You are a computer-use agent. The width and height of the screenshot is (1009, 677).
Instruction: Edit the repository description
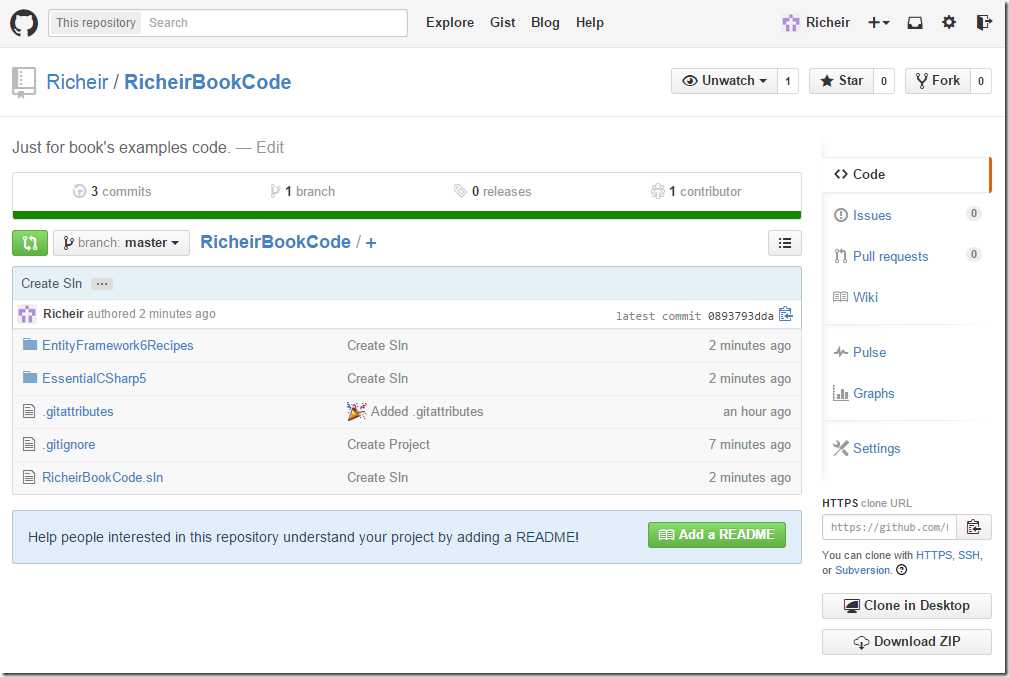point(270,147)
